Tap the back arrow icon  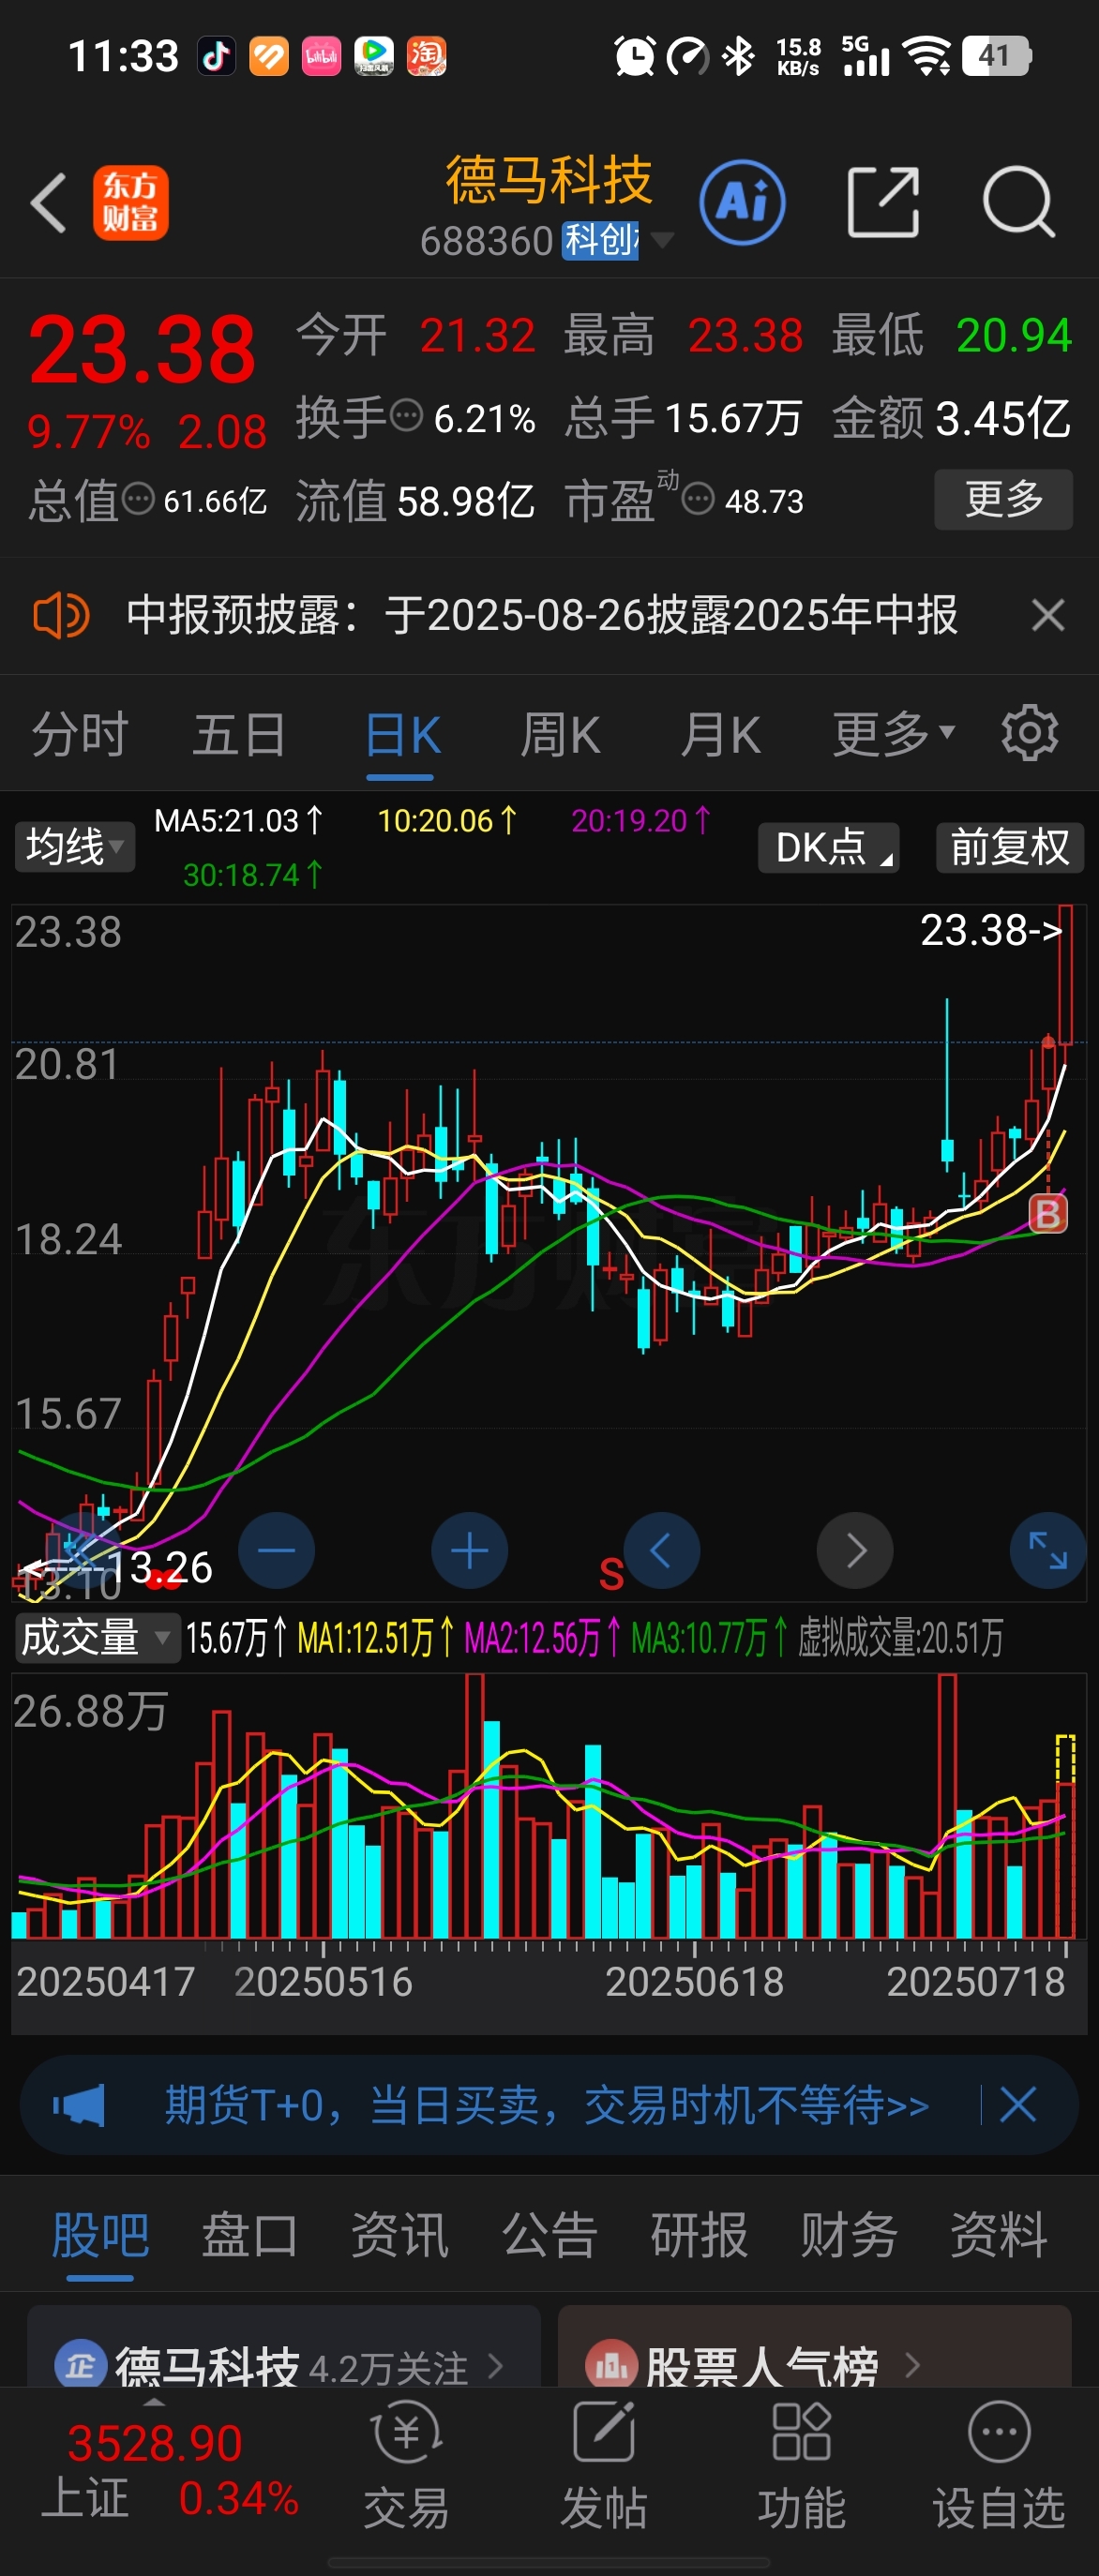[x=49, y=203]
